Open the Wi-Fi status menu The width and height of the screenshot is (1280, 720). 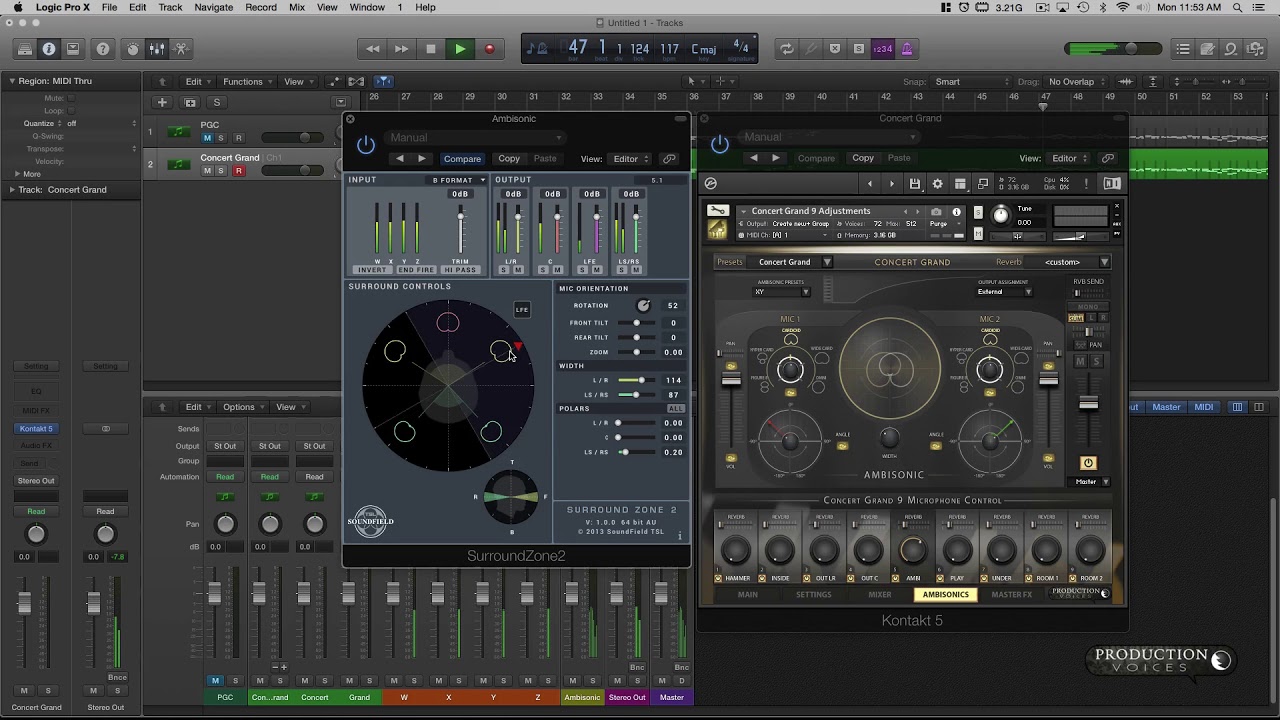pyautogui.click(x=1123, y=7)
